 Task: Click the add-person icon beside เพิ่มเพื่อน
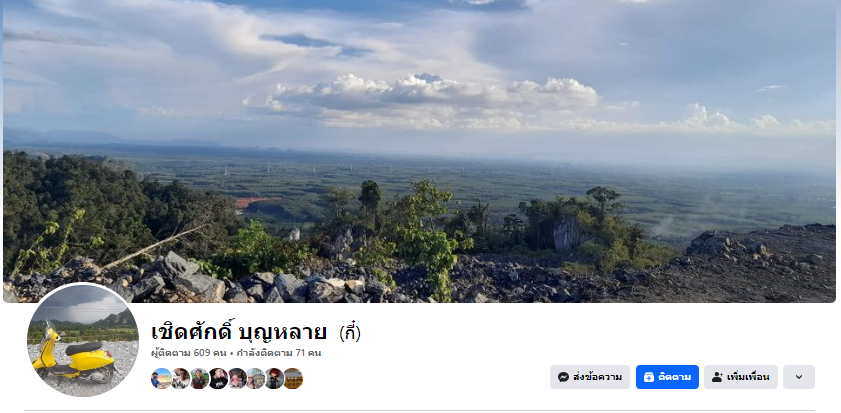[x=717, y=377]
